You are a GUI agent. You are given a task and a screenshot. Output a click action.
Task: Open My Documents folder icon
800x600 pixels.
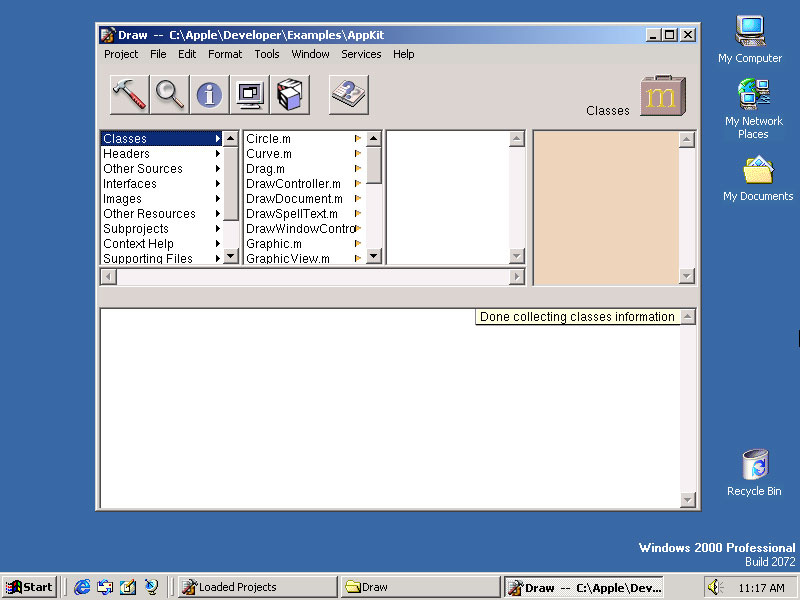(x=758, y=170)
